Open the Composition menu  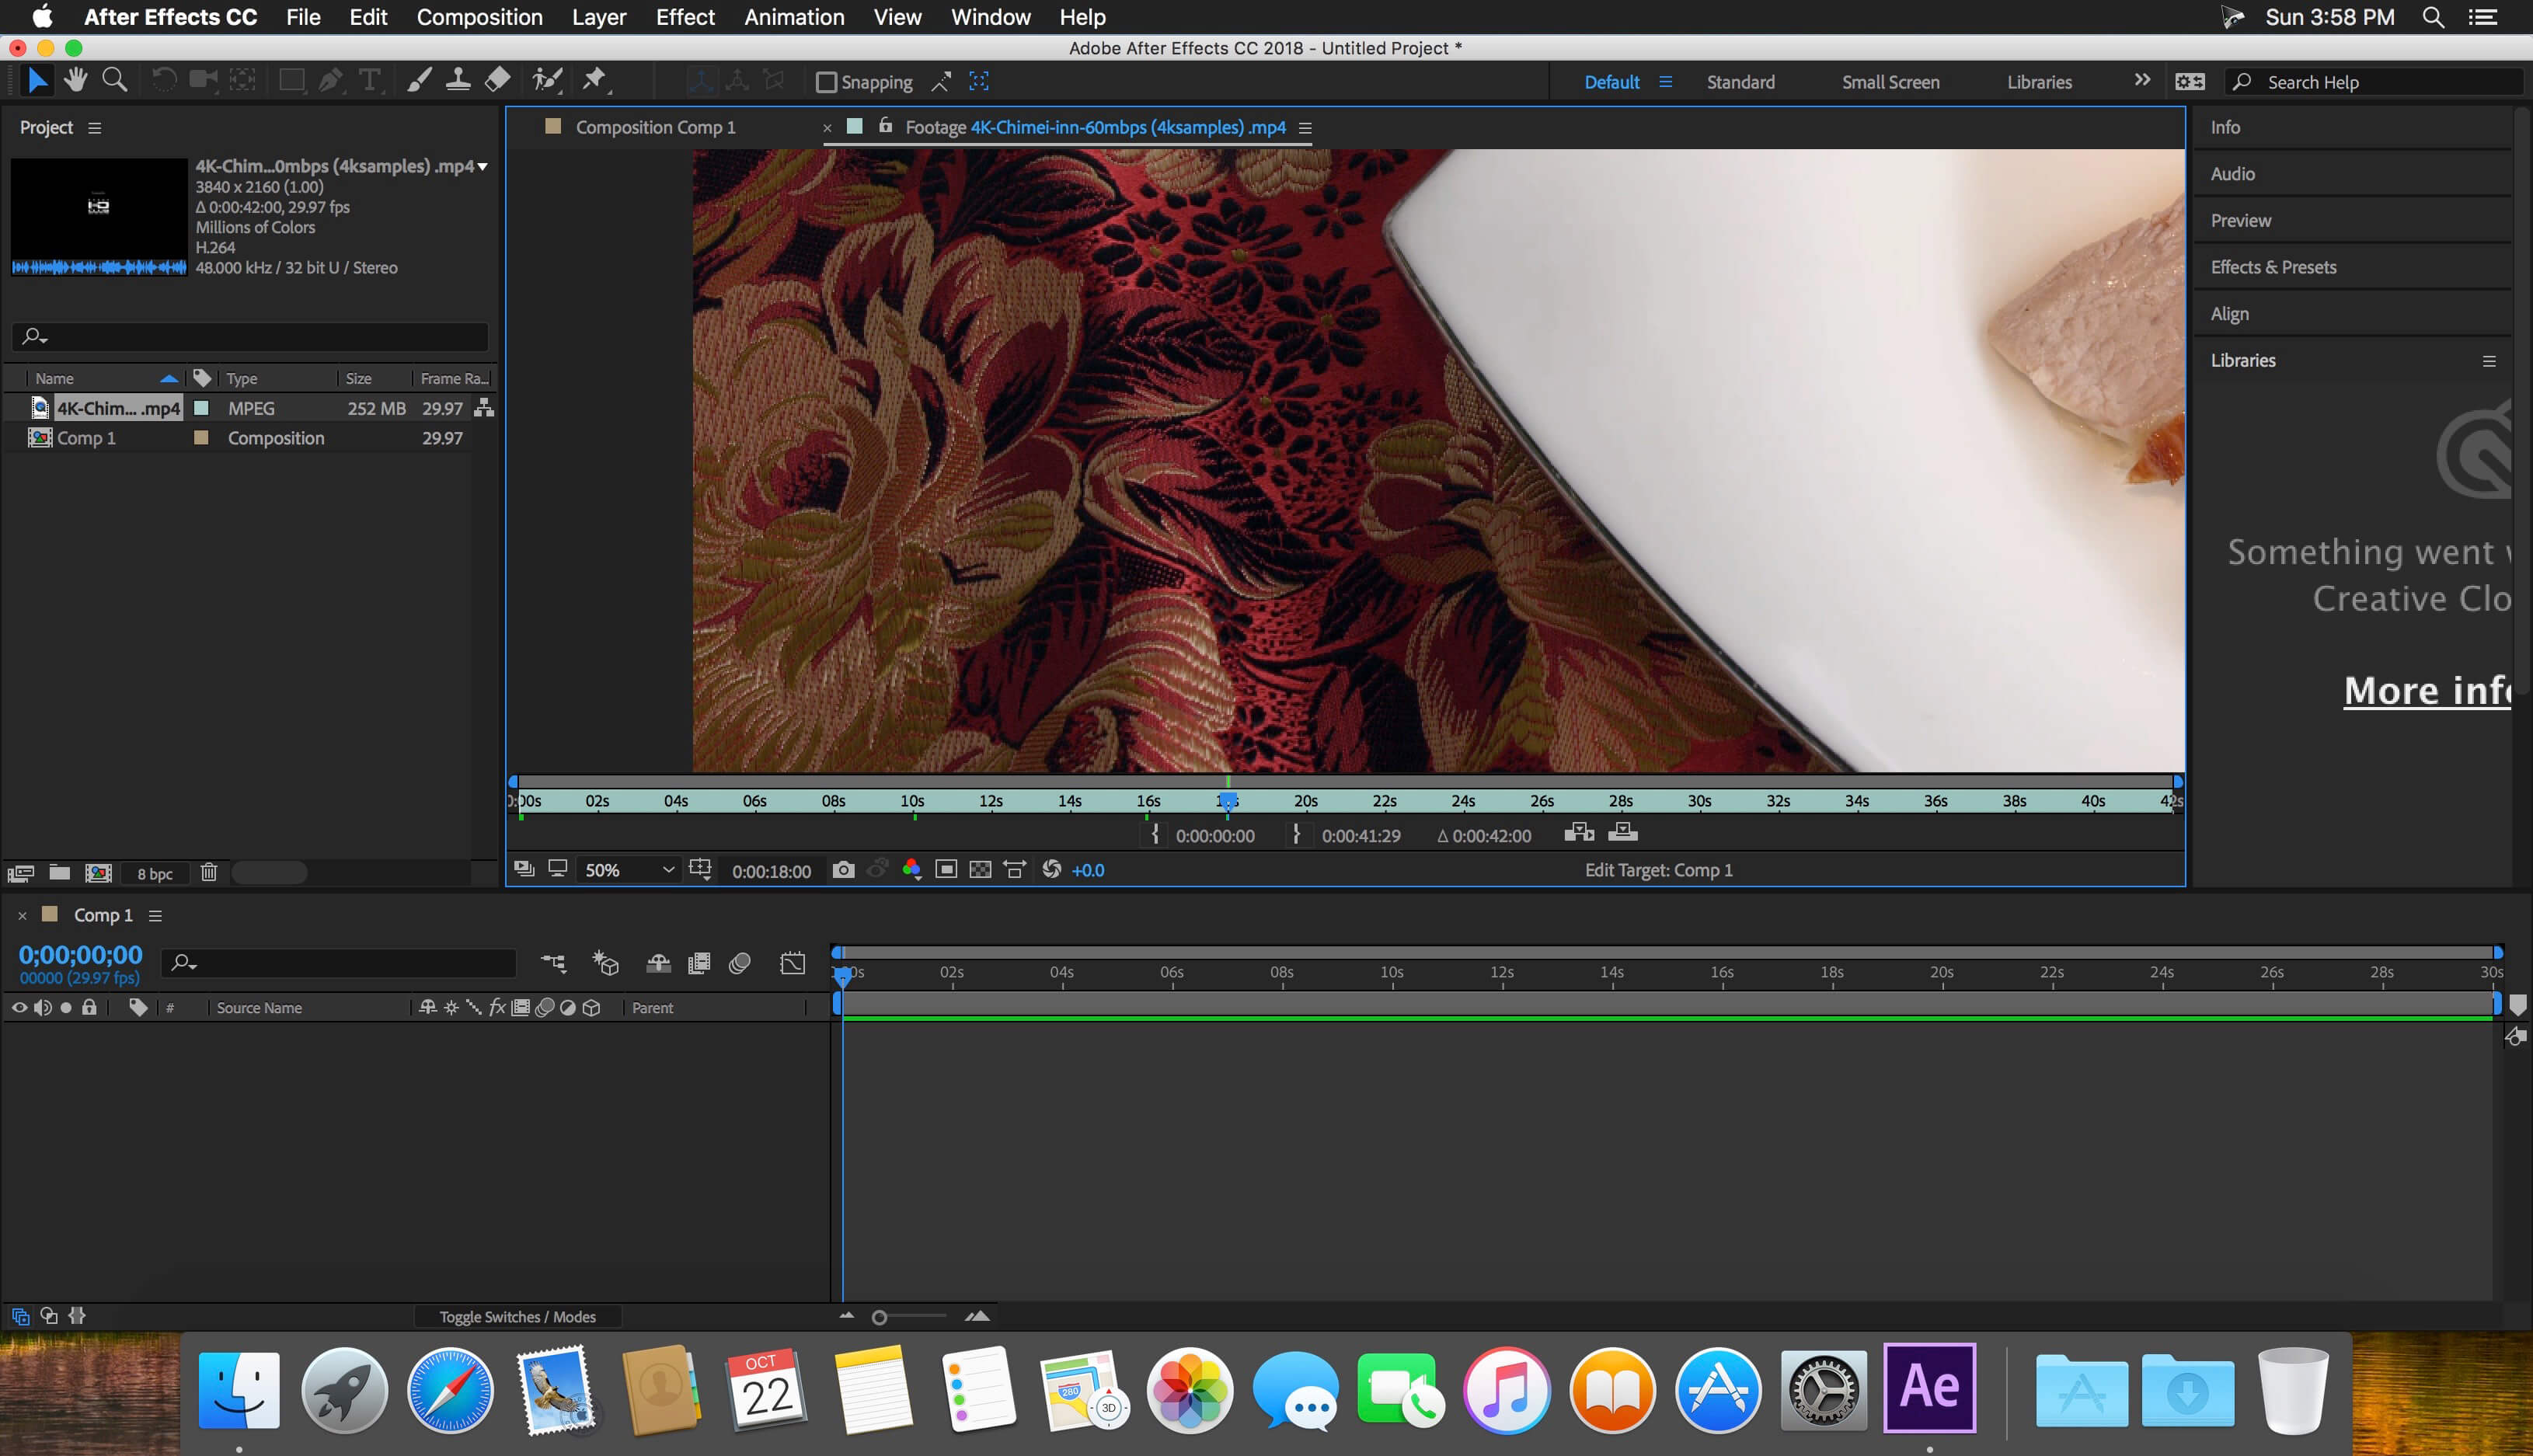pos(482,17)
